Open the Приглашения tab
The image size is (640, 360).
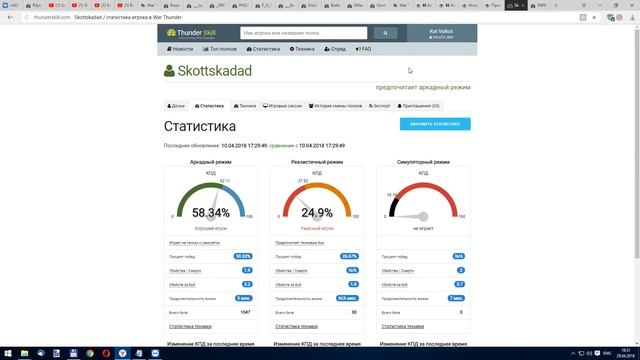pyautogui.click(x=419, y=106)
